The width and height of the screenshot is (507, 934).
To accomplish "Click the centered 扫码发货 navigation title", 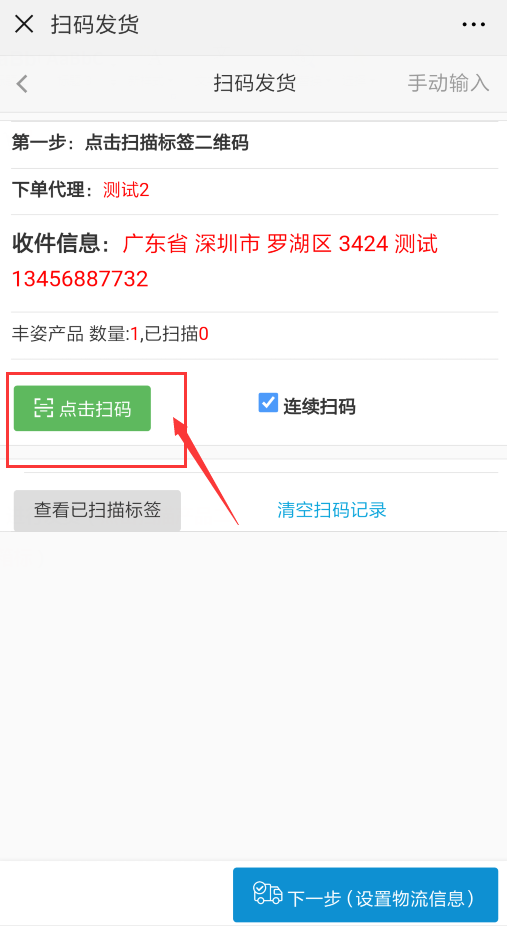I will [x=254, y=83].
